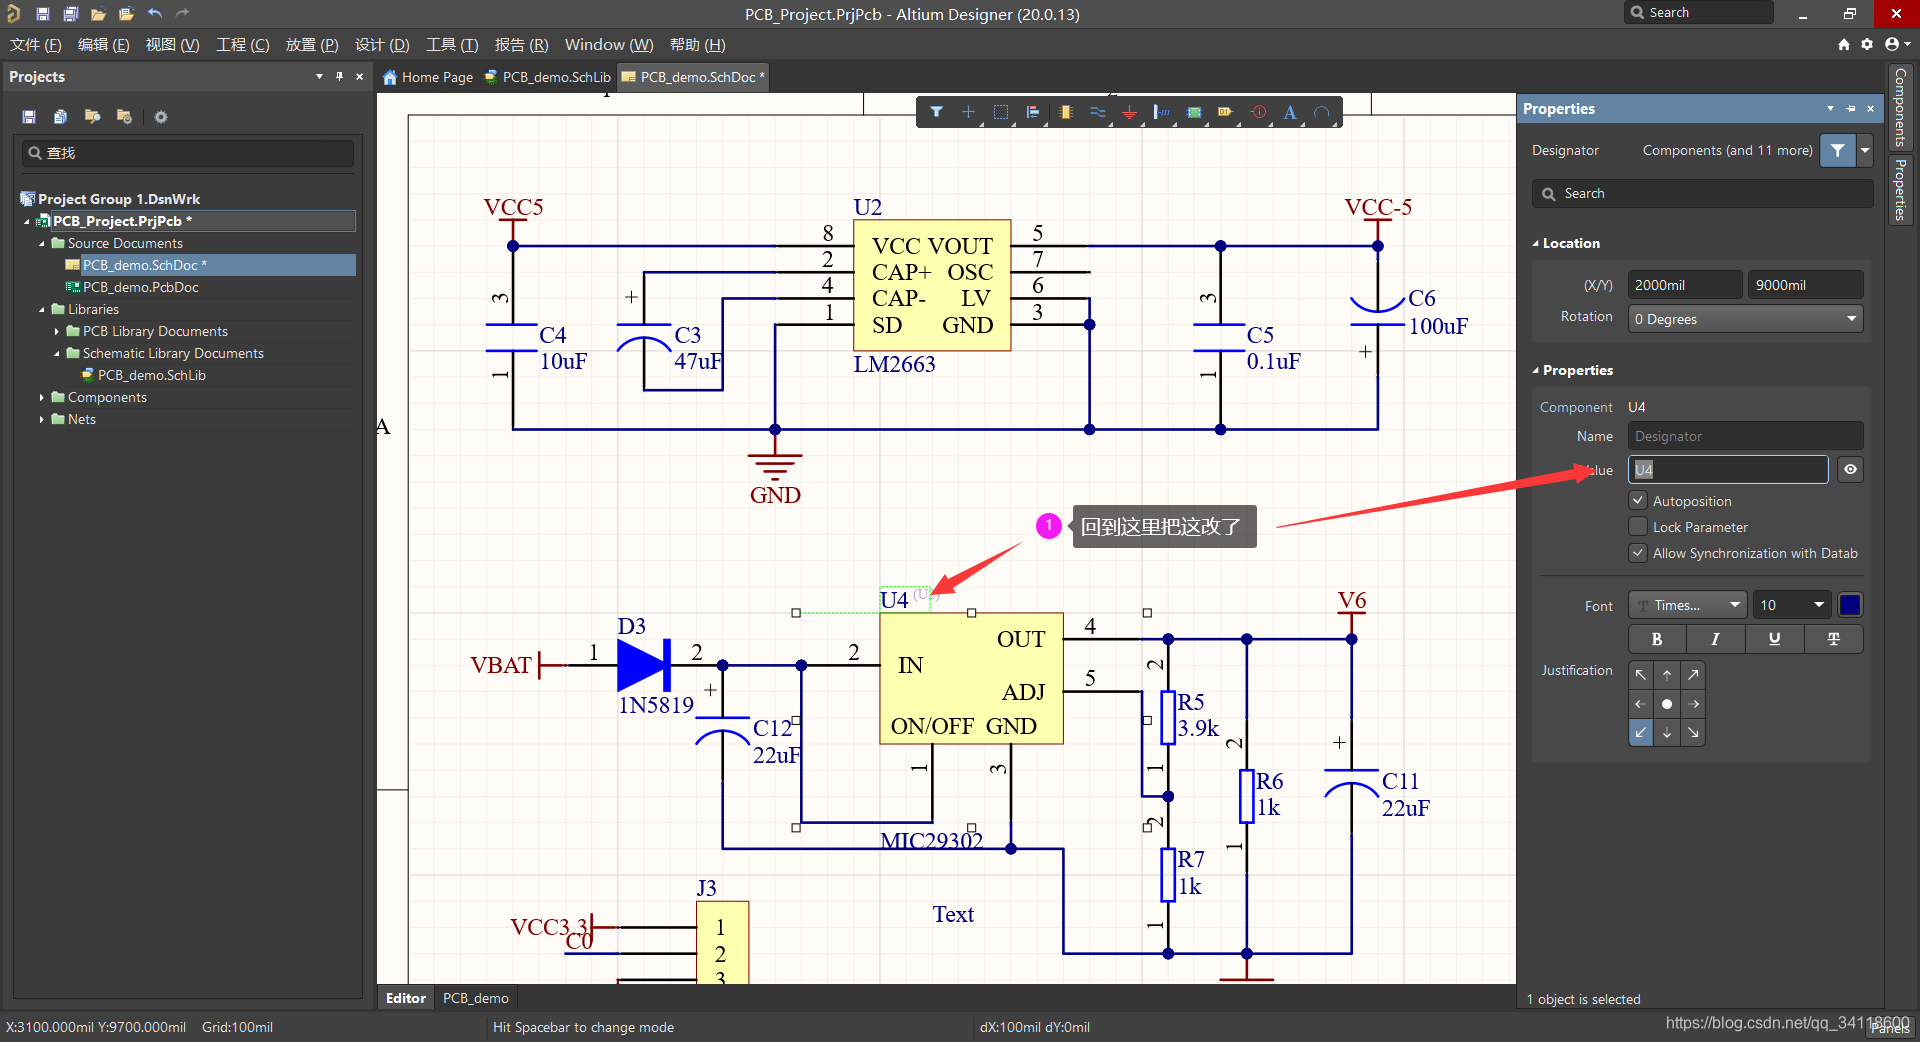Screen dimensions: 1920x1042
Task: Open the vertical Components side panel tab
Action: pyautogui.click(x=1900, y=107)
